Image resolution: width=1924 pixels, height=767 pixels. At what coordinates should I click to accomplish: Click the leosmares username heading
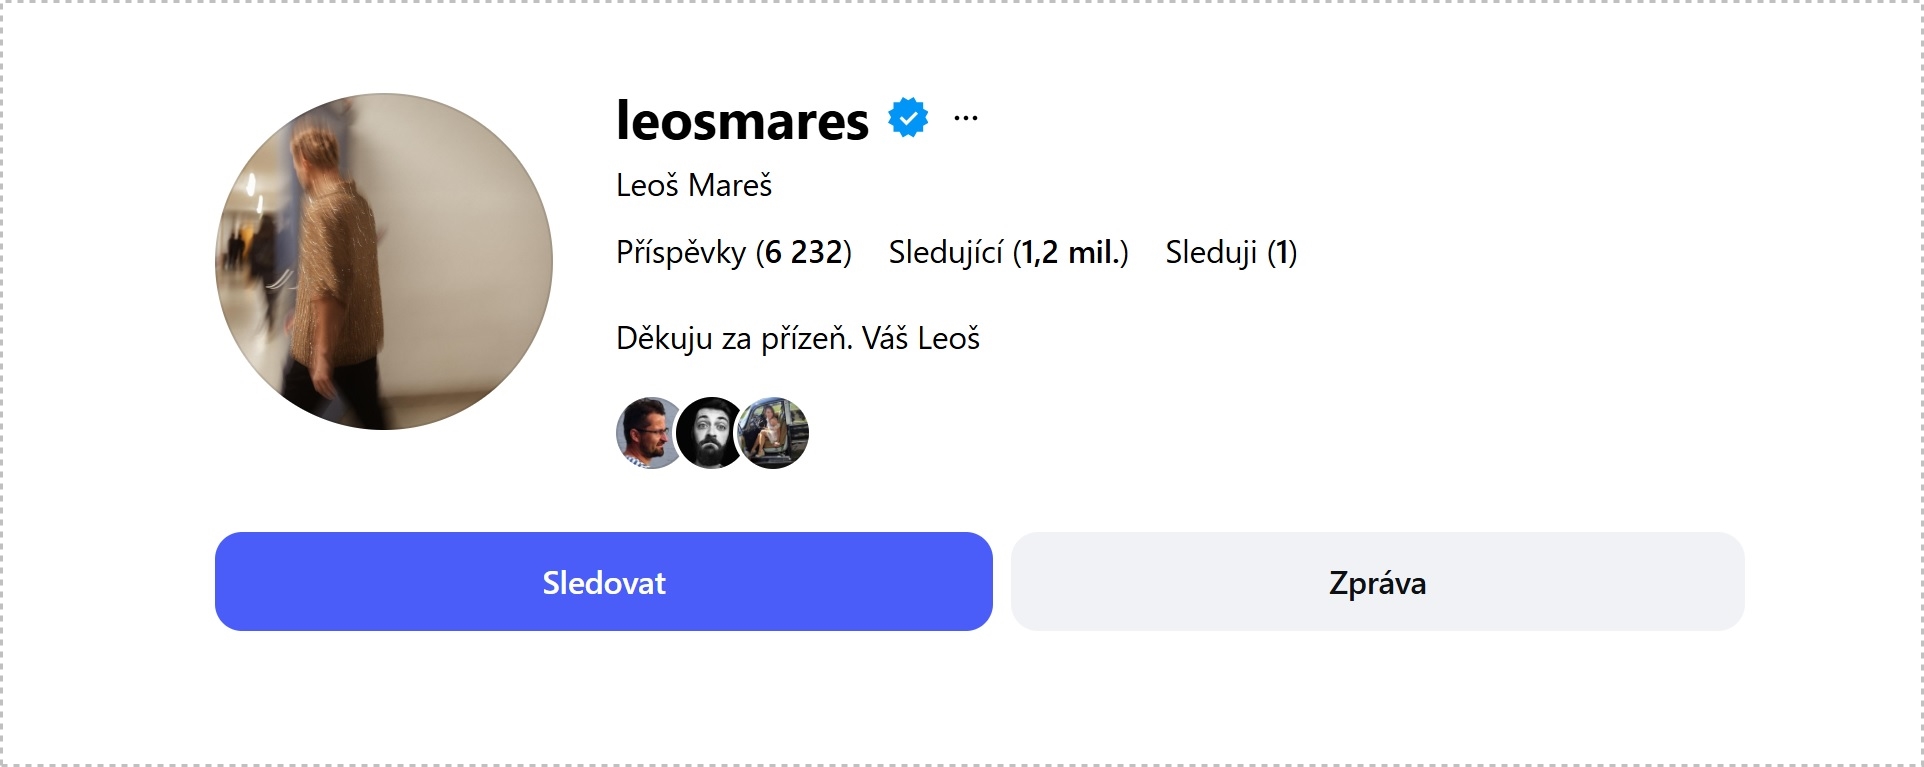[742, 121]
